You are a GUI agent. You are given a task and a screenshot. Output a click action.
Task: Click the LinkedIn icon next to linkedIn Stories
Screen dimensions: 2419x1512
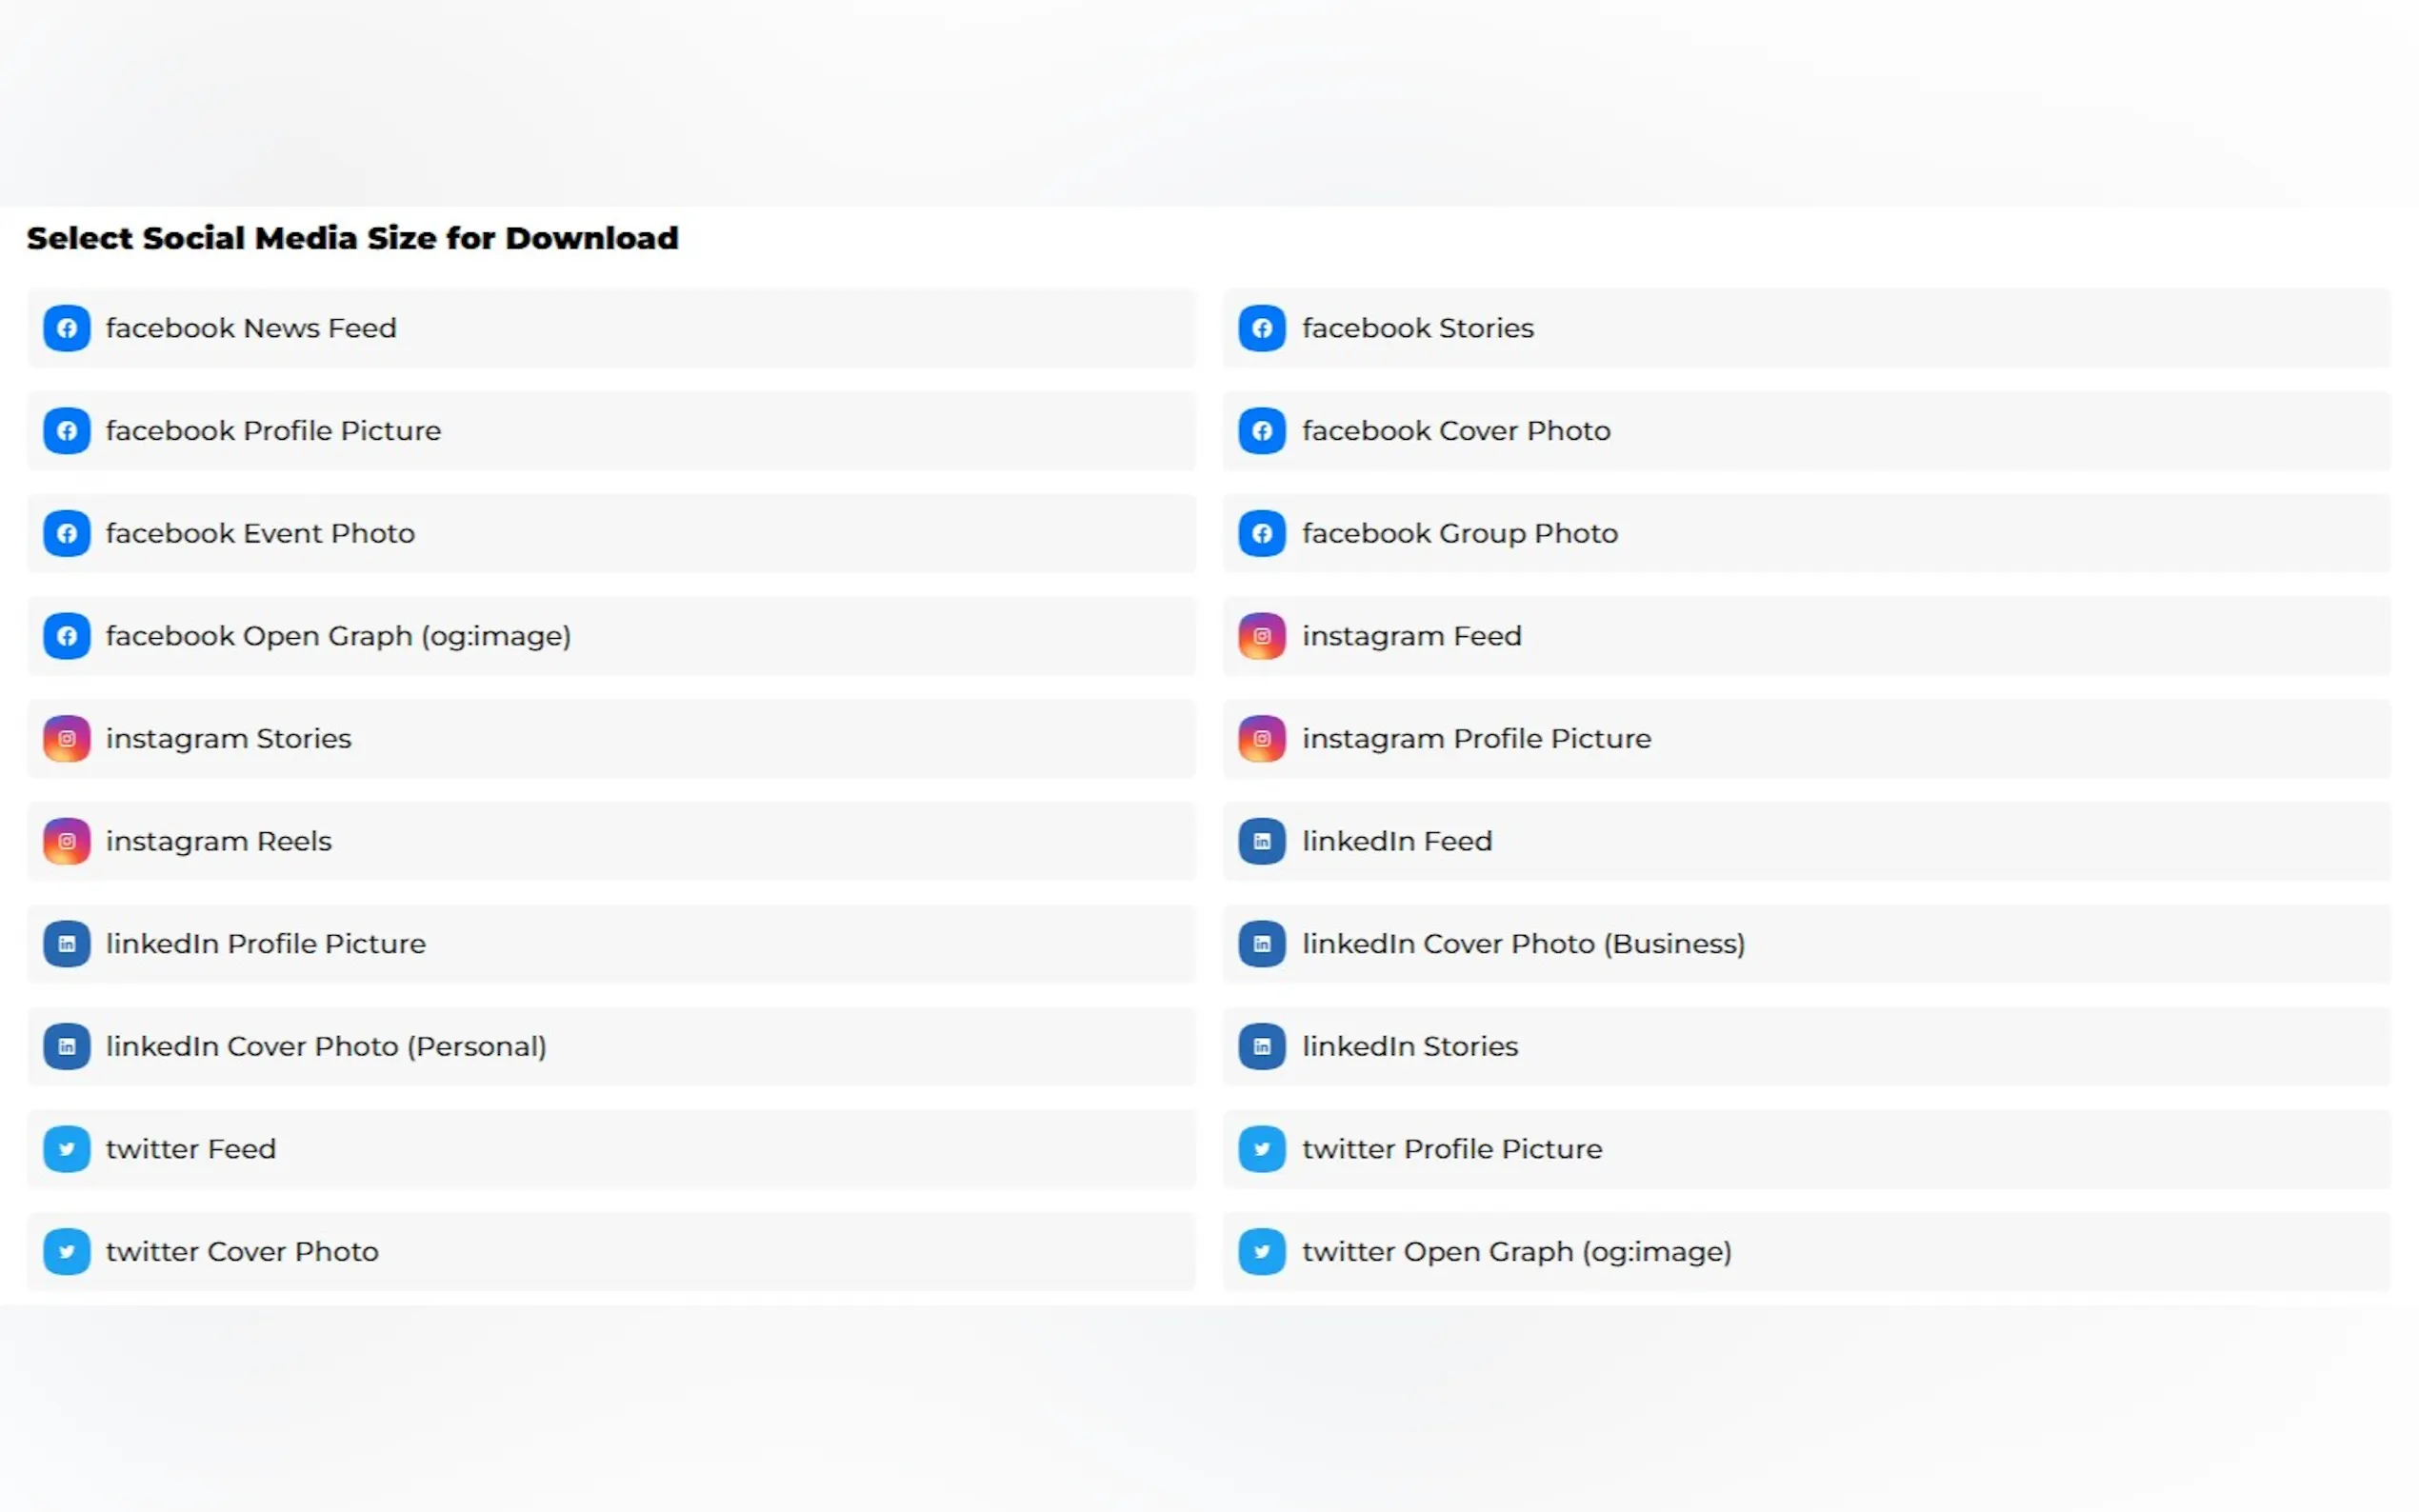pos(1261,1046)
